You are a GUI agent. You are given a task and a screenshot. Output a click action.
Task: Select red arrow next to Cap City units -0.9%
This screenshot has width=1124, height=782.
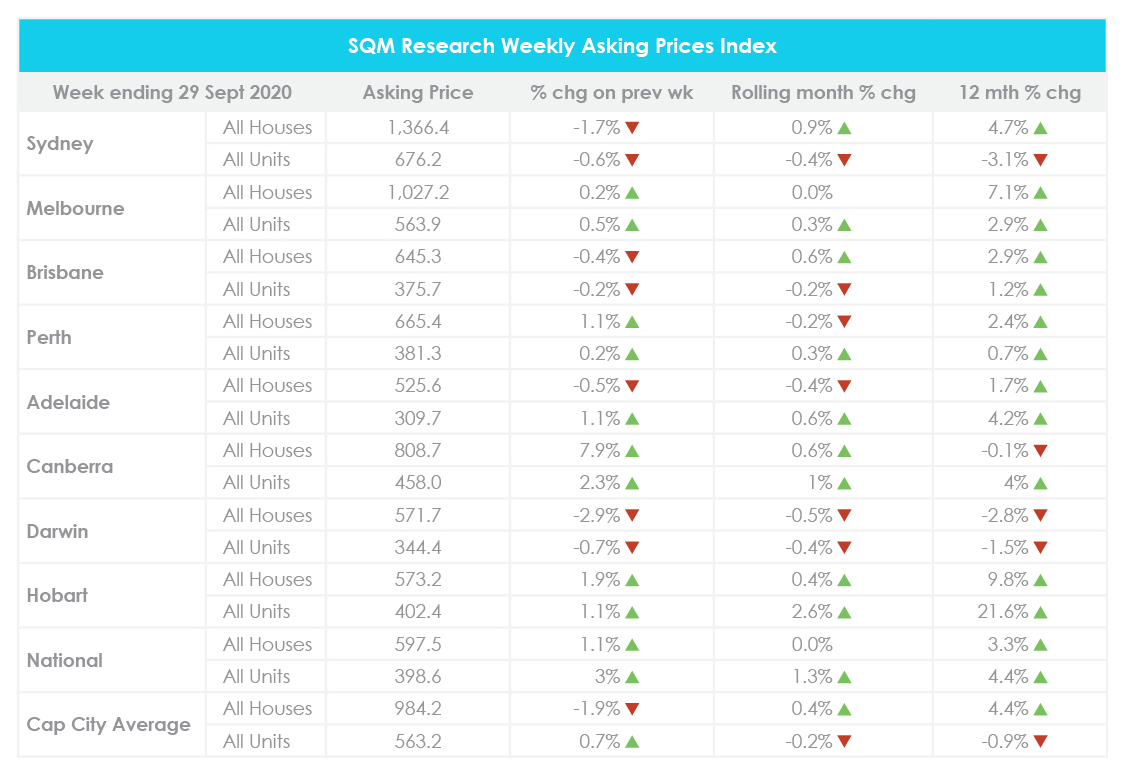tap(1040, 741)
